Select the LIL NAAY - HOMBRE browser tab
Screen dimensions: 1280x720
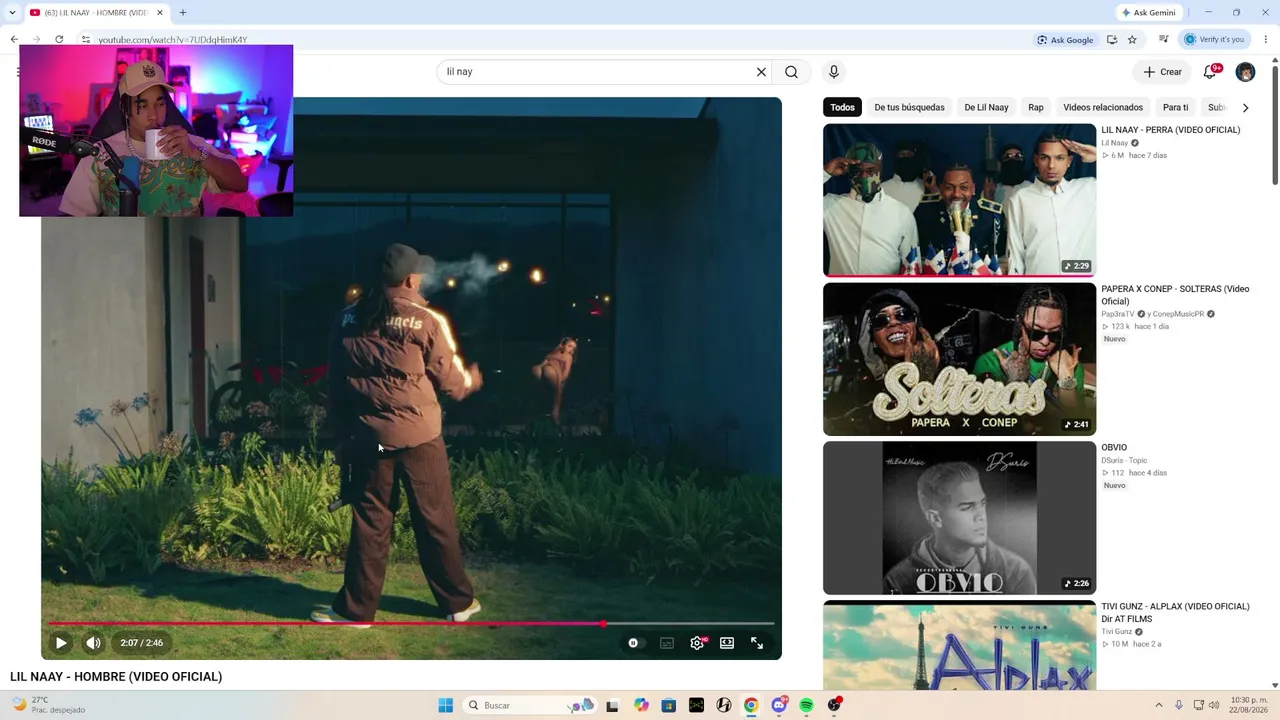95,13
